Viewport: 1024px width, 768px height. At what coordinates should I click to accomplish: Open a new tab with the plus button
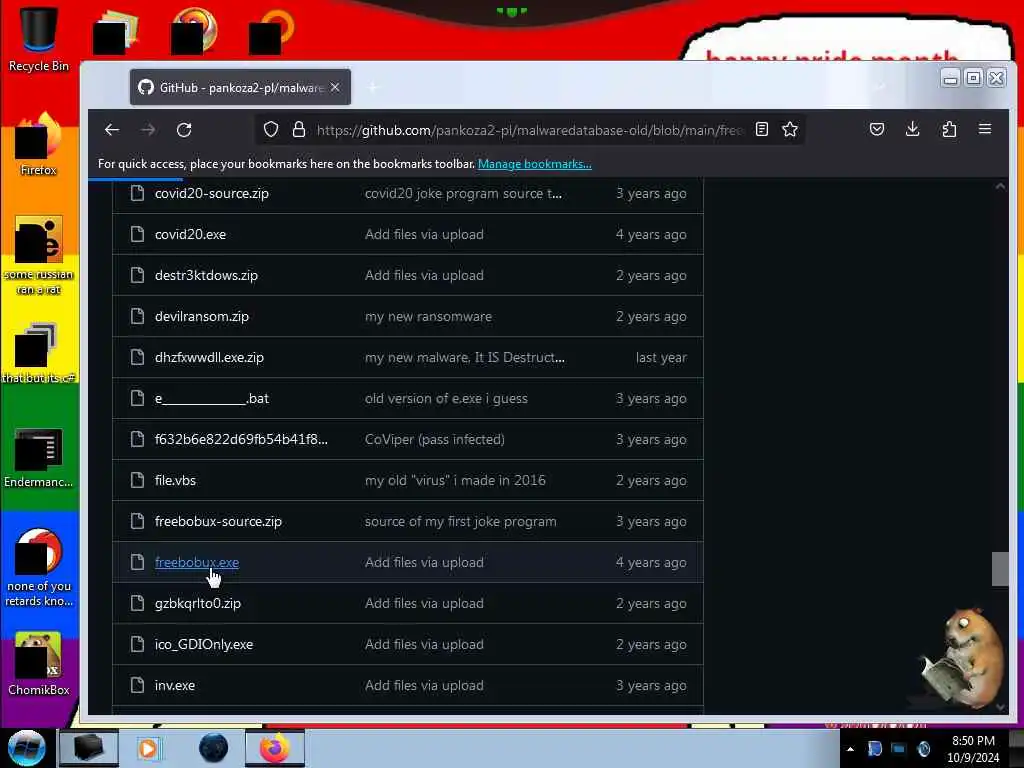(x=373, y=87)
